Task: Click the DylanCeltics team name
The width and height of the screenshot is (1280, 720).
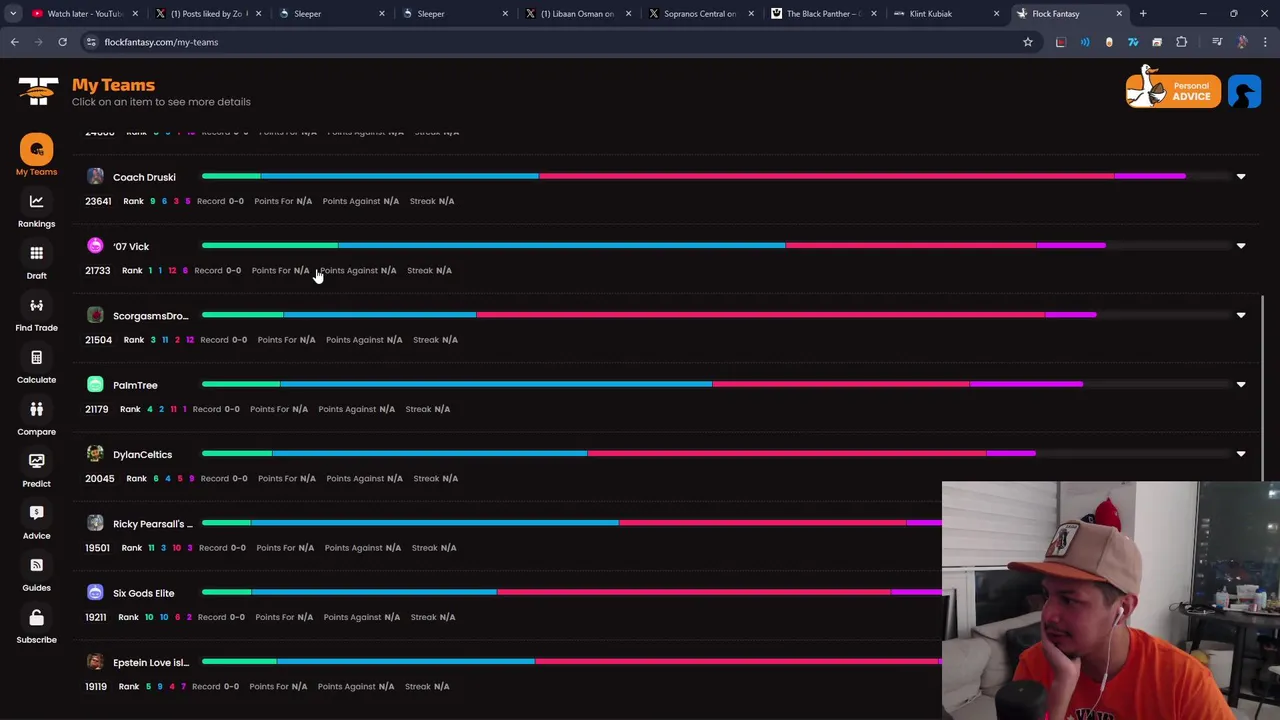Action: (x=142, y=454)
